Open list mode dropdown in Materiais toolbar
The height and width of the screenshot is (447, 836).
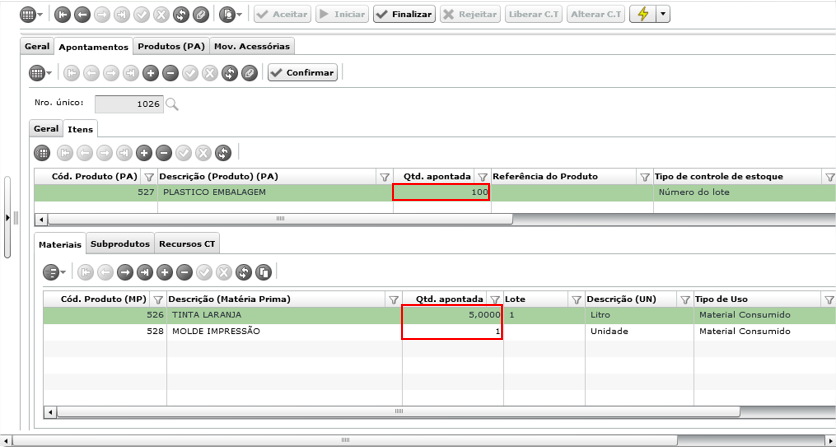54,273
